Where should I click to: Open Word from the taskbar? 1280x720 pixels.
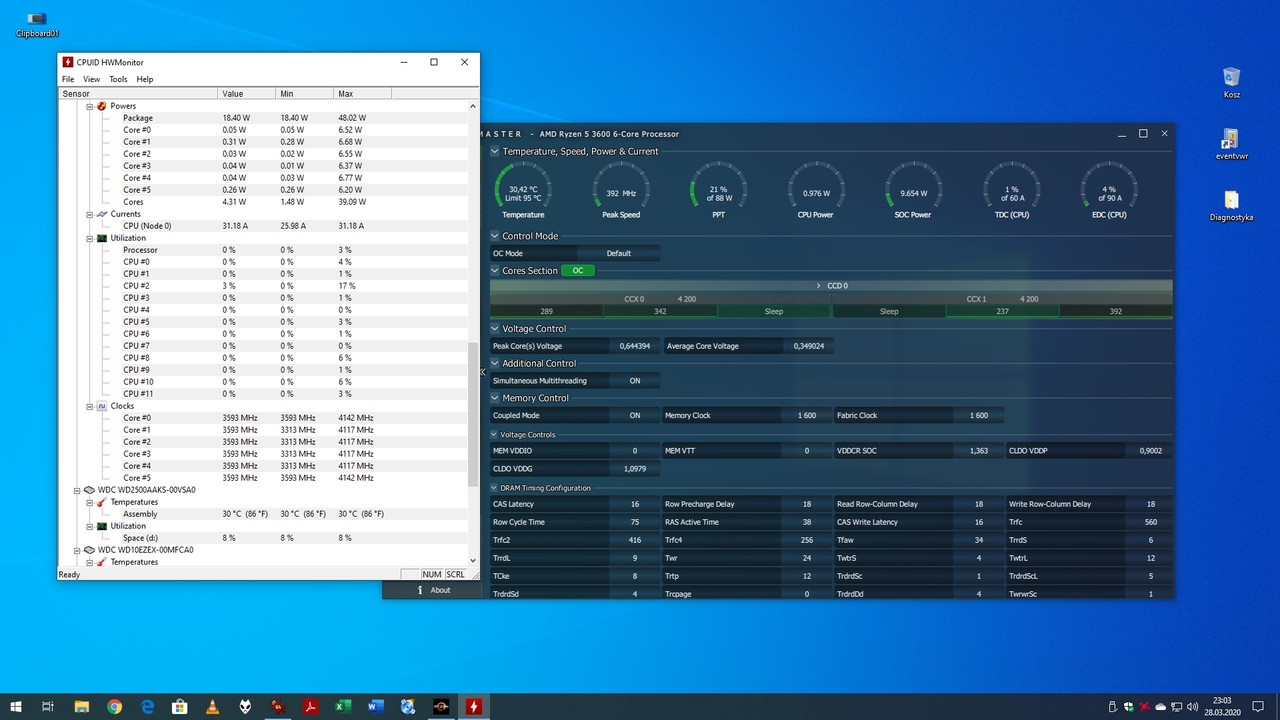coord(375,706)
